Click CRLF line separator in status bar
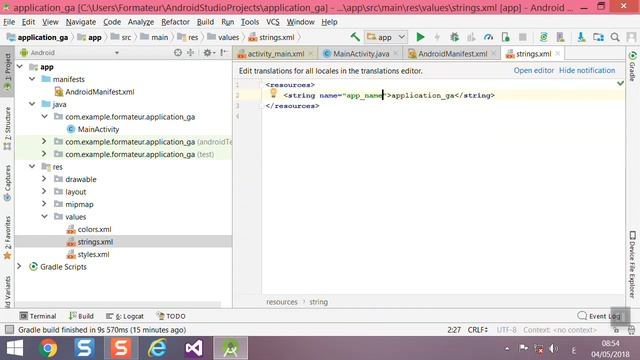The height and width of the screenshot is (360, 640). pyautogui.click(x=478, y=329)
